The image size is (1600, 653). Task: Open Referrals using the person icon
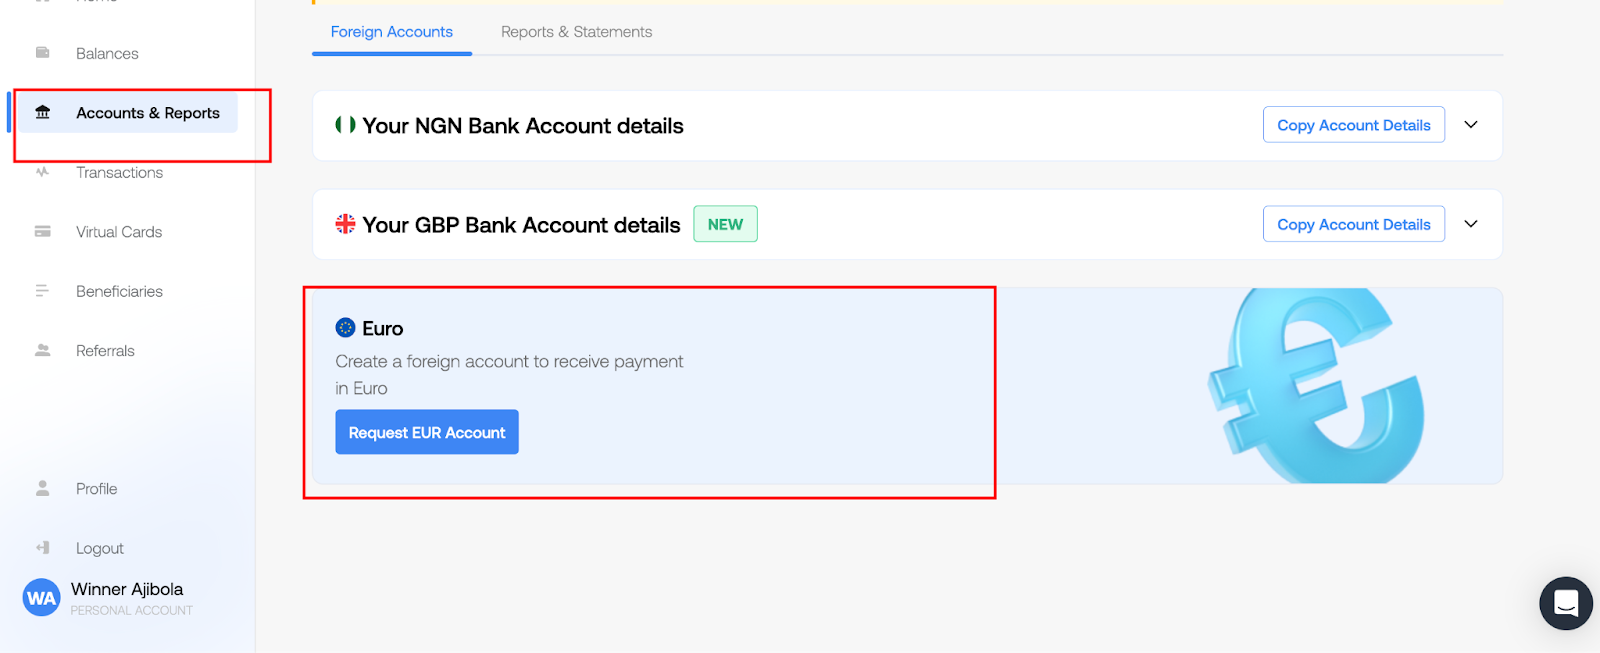[42, 350]
